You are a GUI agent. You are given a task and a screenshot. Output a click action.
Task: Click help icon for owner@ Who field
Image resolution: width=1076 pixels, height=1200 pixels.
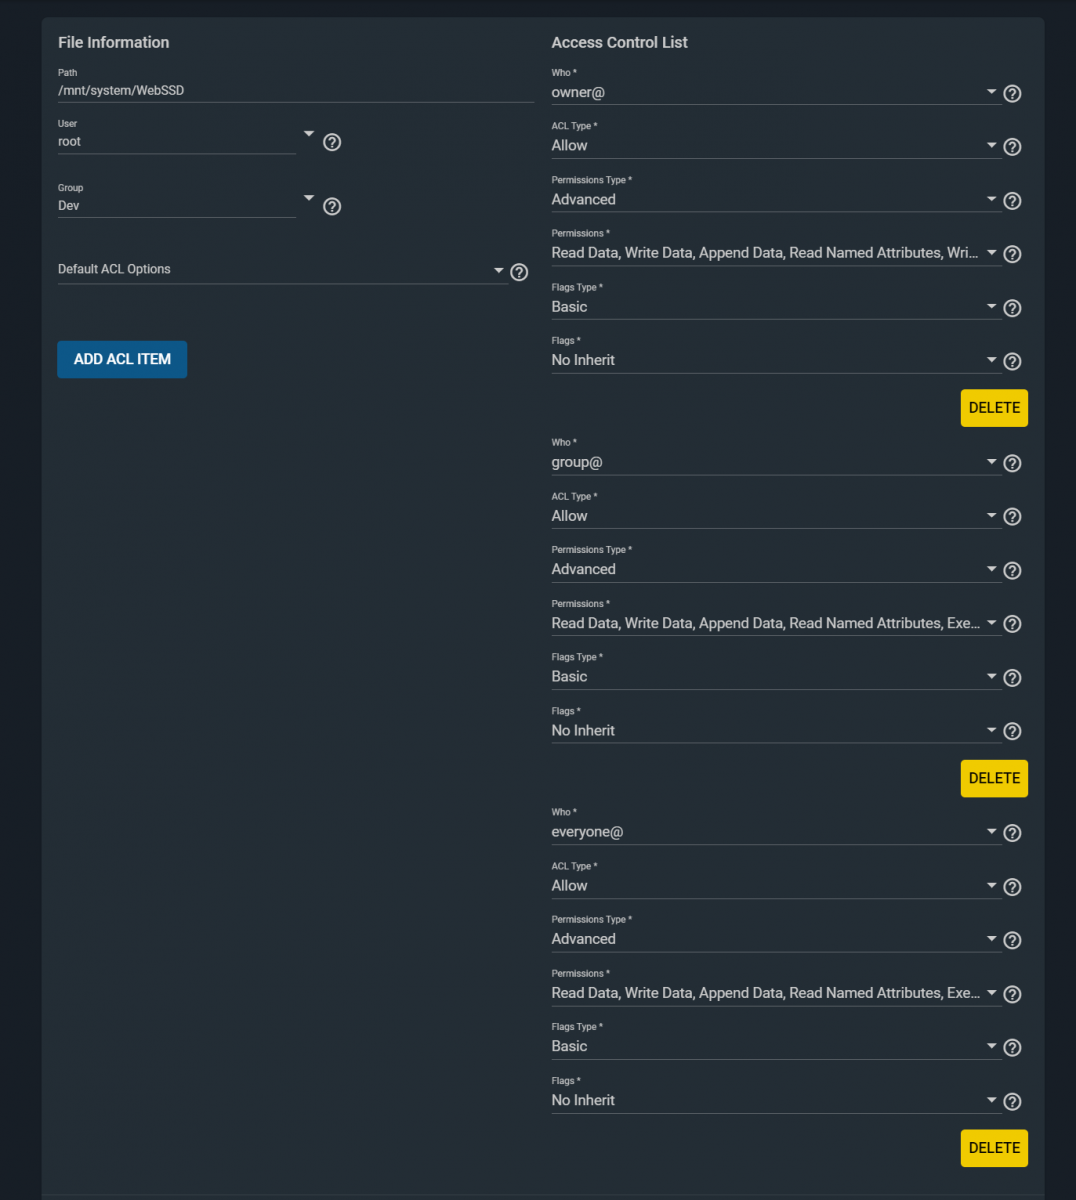(x=1012, y=94)
